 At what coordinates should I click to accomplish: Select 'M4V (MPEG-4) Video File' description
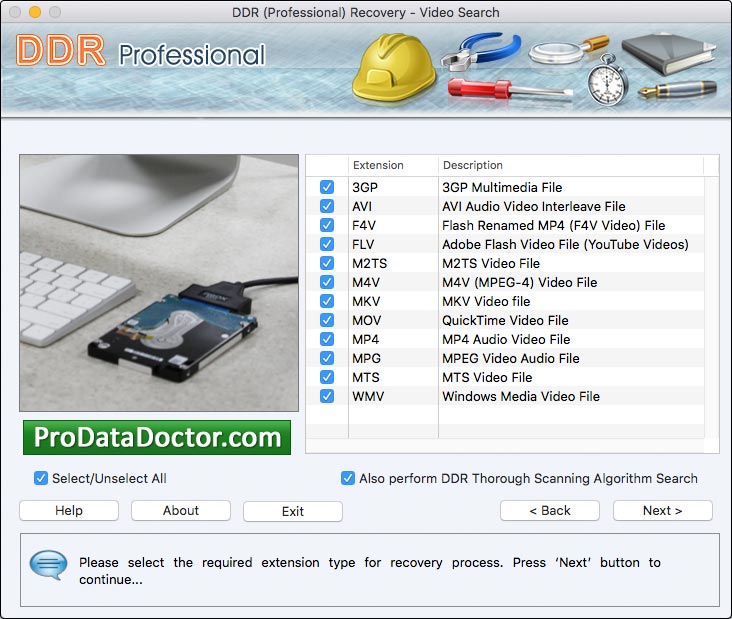[520, 282]
